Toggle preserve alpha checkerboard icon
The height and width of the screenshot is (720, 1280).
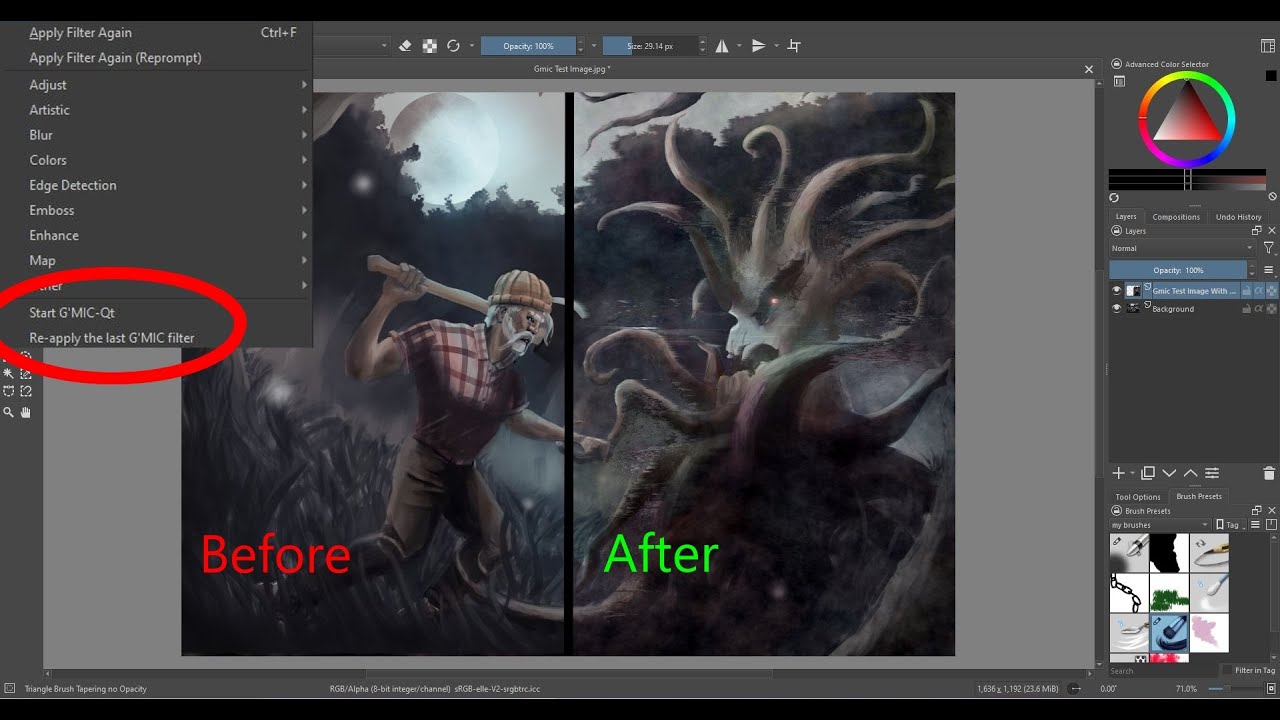pyautogui.click(x=429, y=46)
